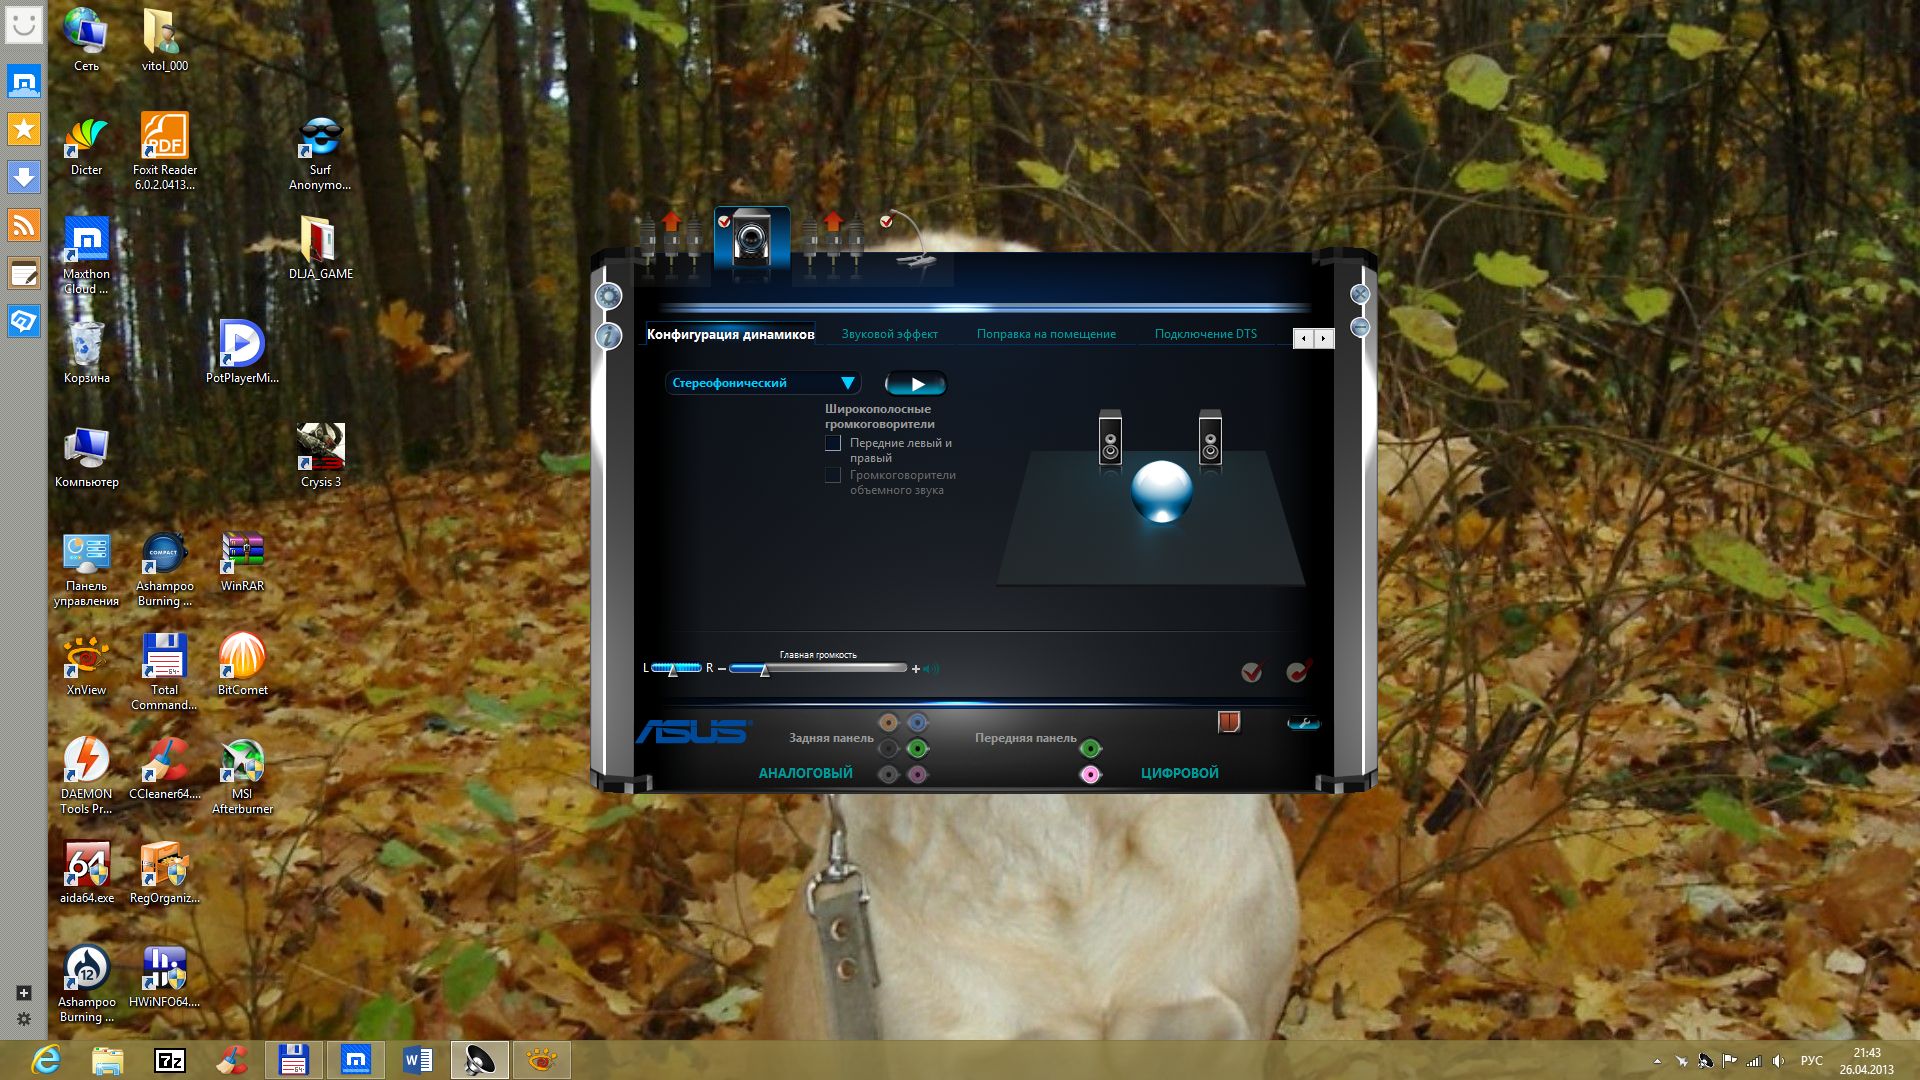Open the 'Стереофонический' speaker configuration dropdown
The height and width of the screenshot is (1080, 1920).
tap(762, 383)
